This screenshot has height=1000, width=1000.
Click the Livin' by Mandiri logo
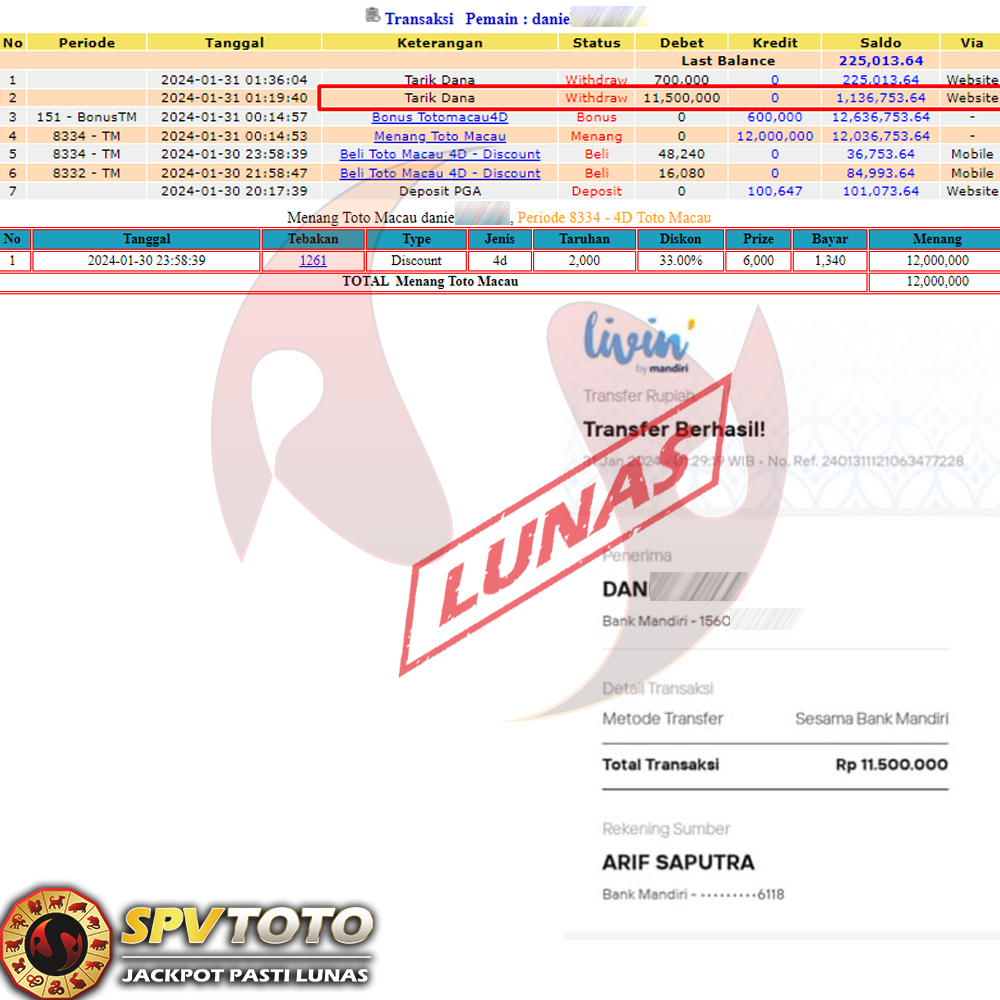tap(636, 340)
